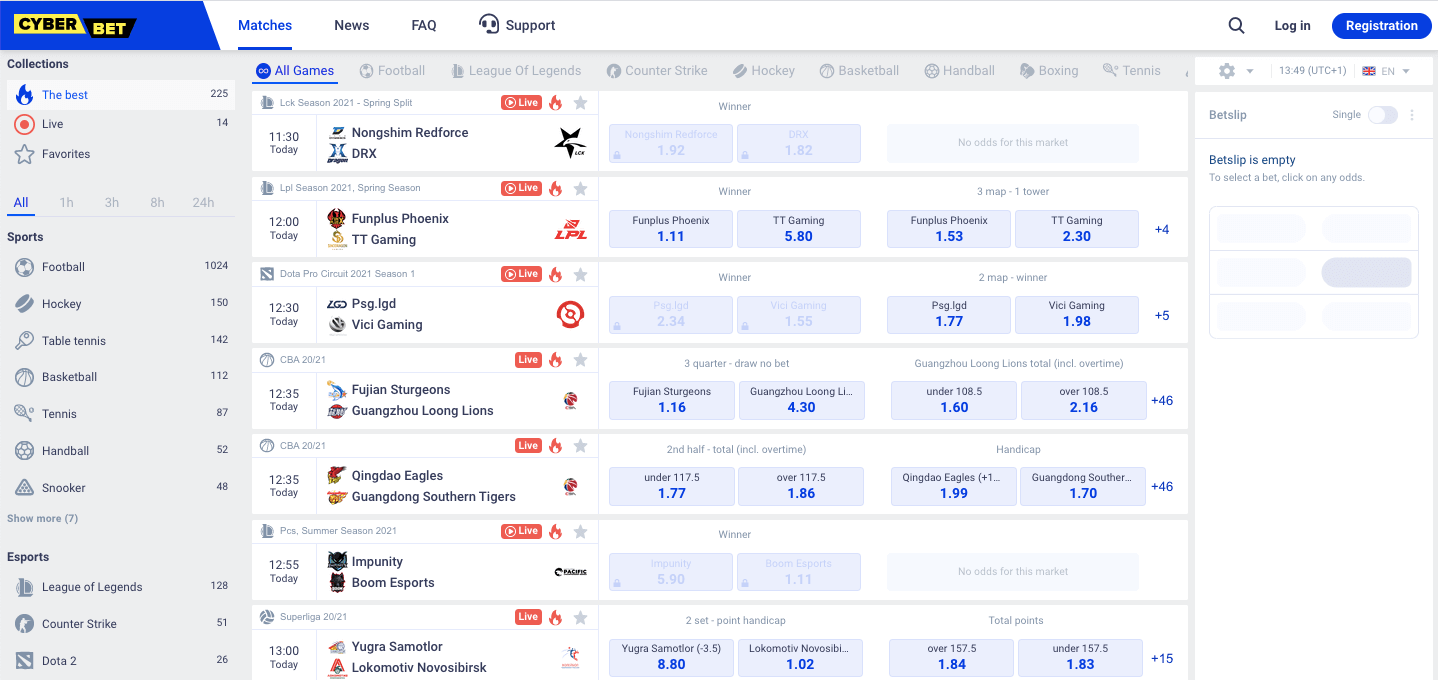
Task: Open Support via the headset icon
Action: (x=489, y=24)
